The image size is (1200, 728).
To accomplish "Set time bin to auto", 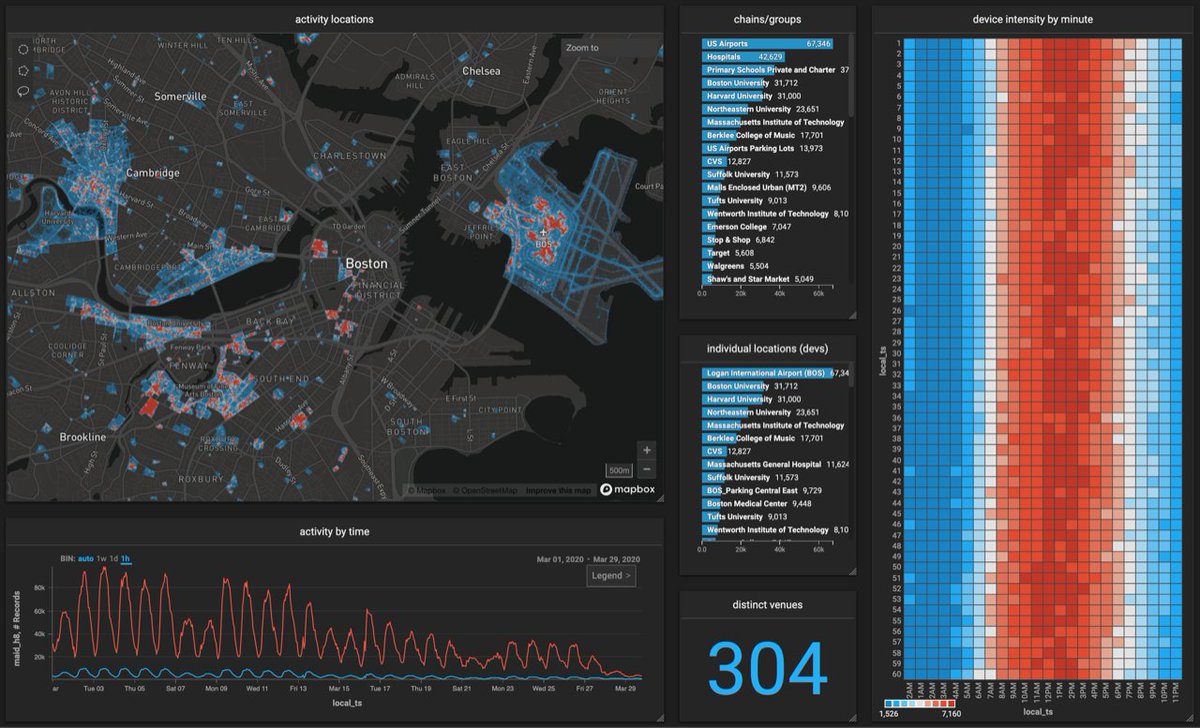I will tap(86, 557).
